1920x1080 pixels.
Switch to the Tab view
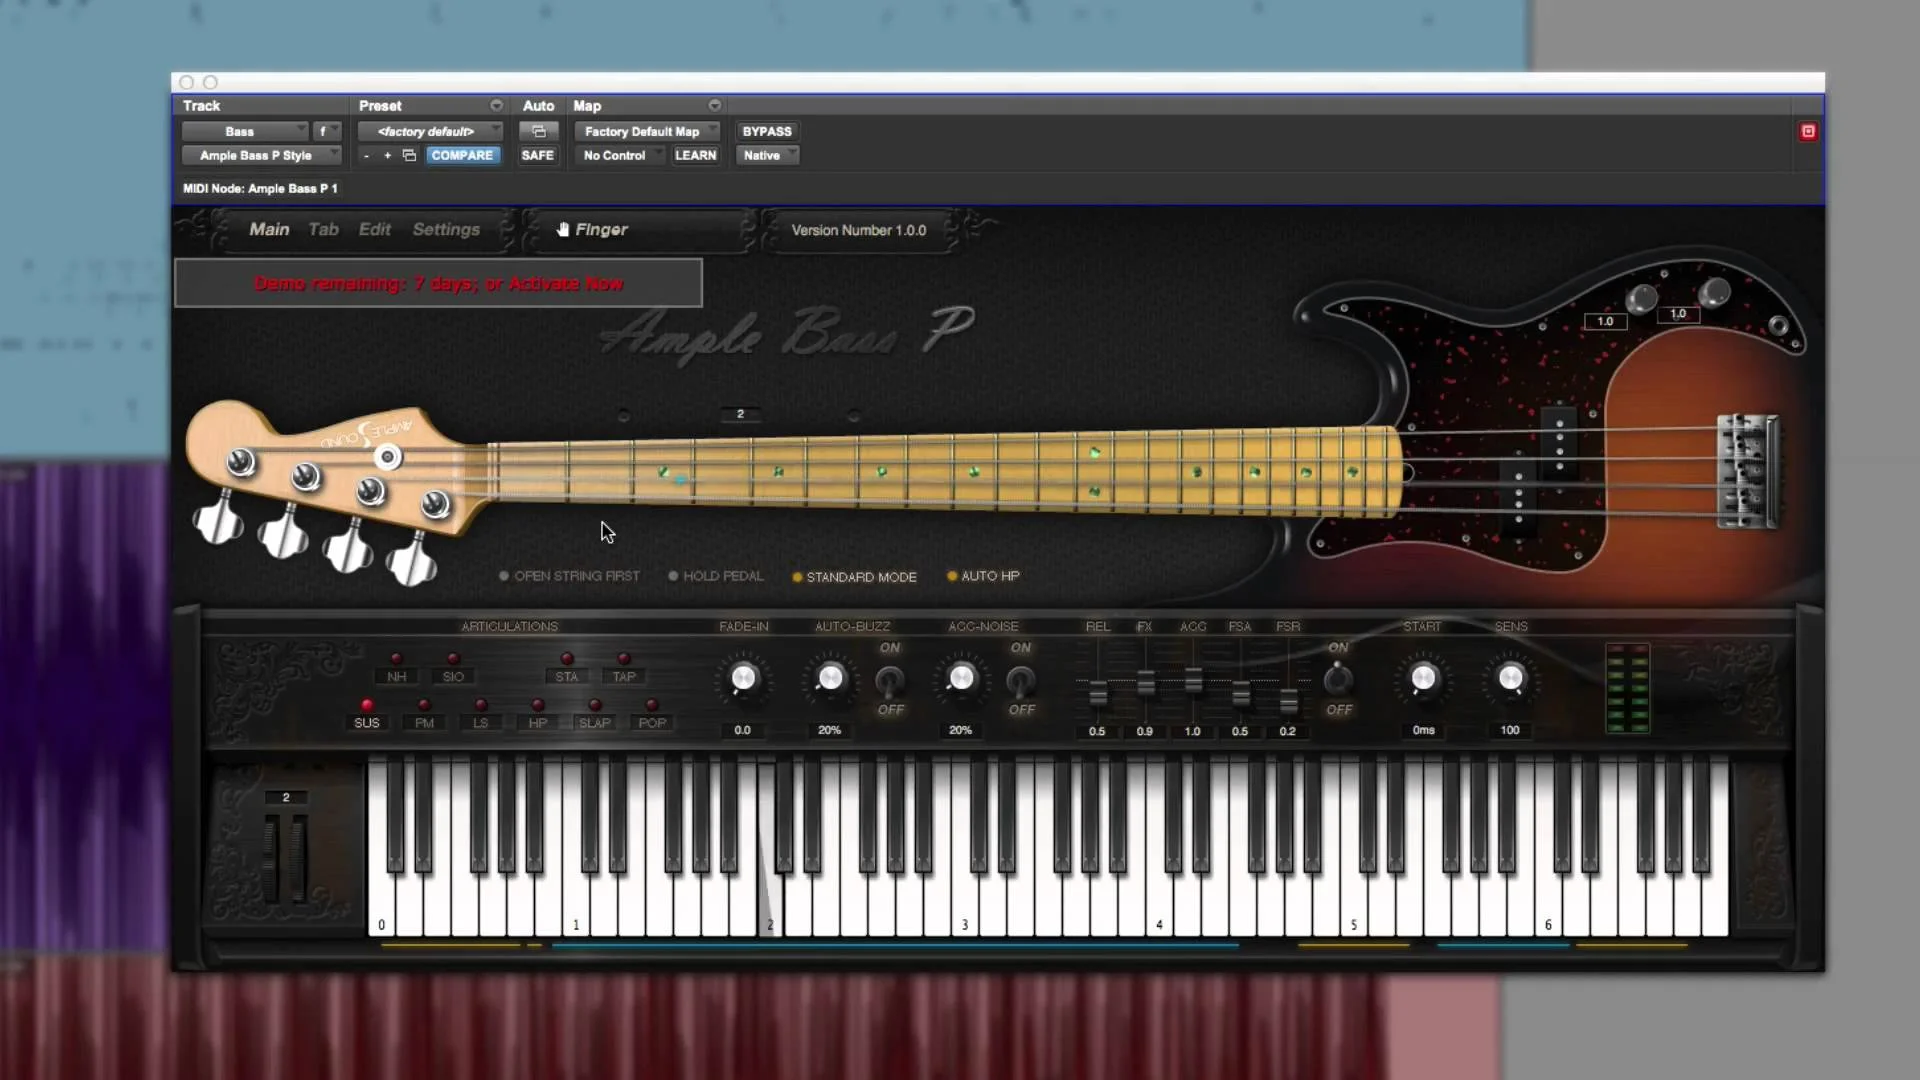click(x=322, y=229)
